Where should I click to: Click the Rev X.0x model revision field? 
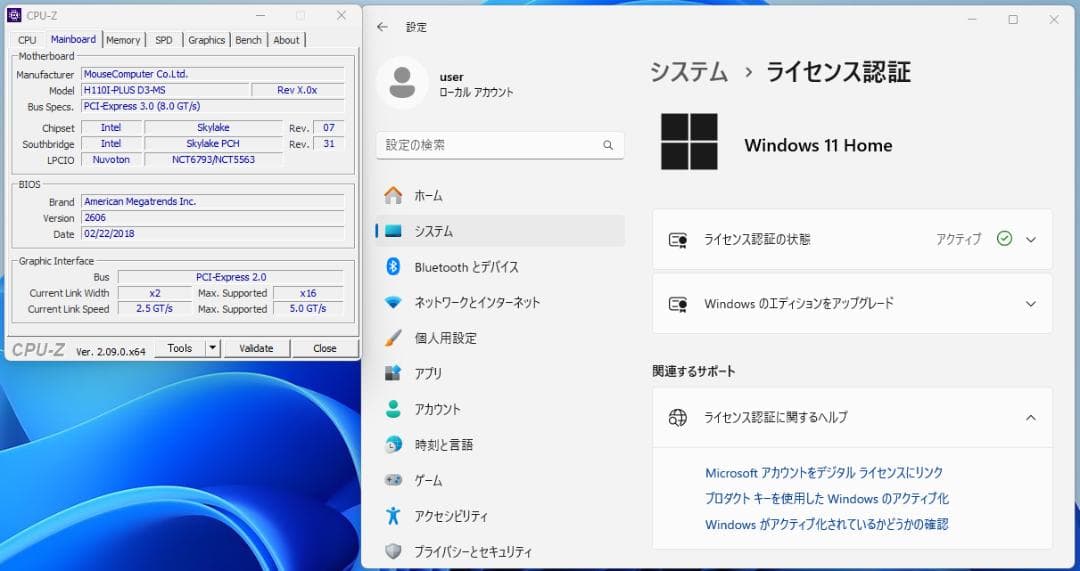coord(298,90)
